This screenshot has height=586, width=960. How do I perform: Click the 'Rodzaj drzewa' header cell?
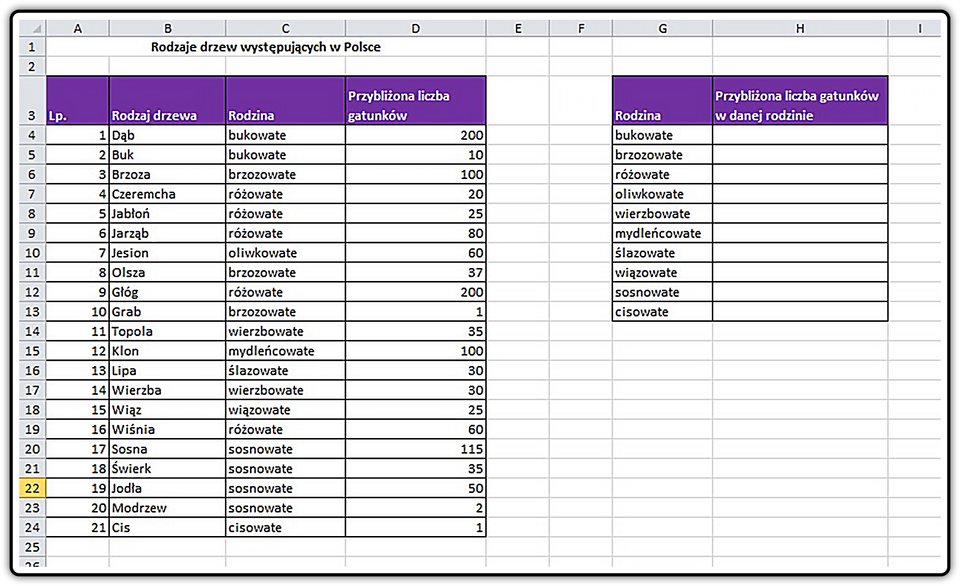[x=167, y=100]
